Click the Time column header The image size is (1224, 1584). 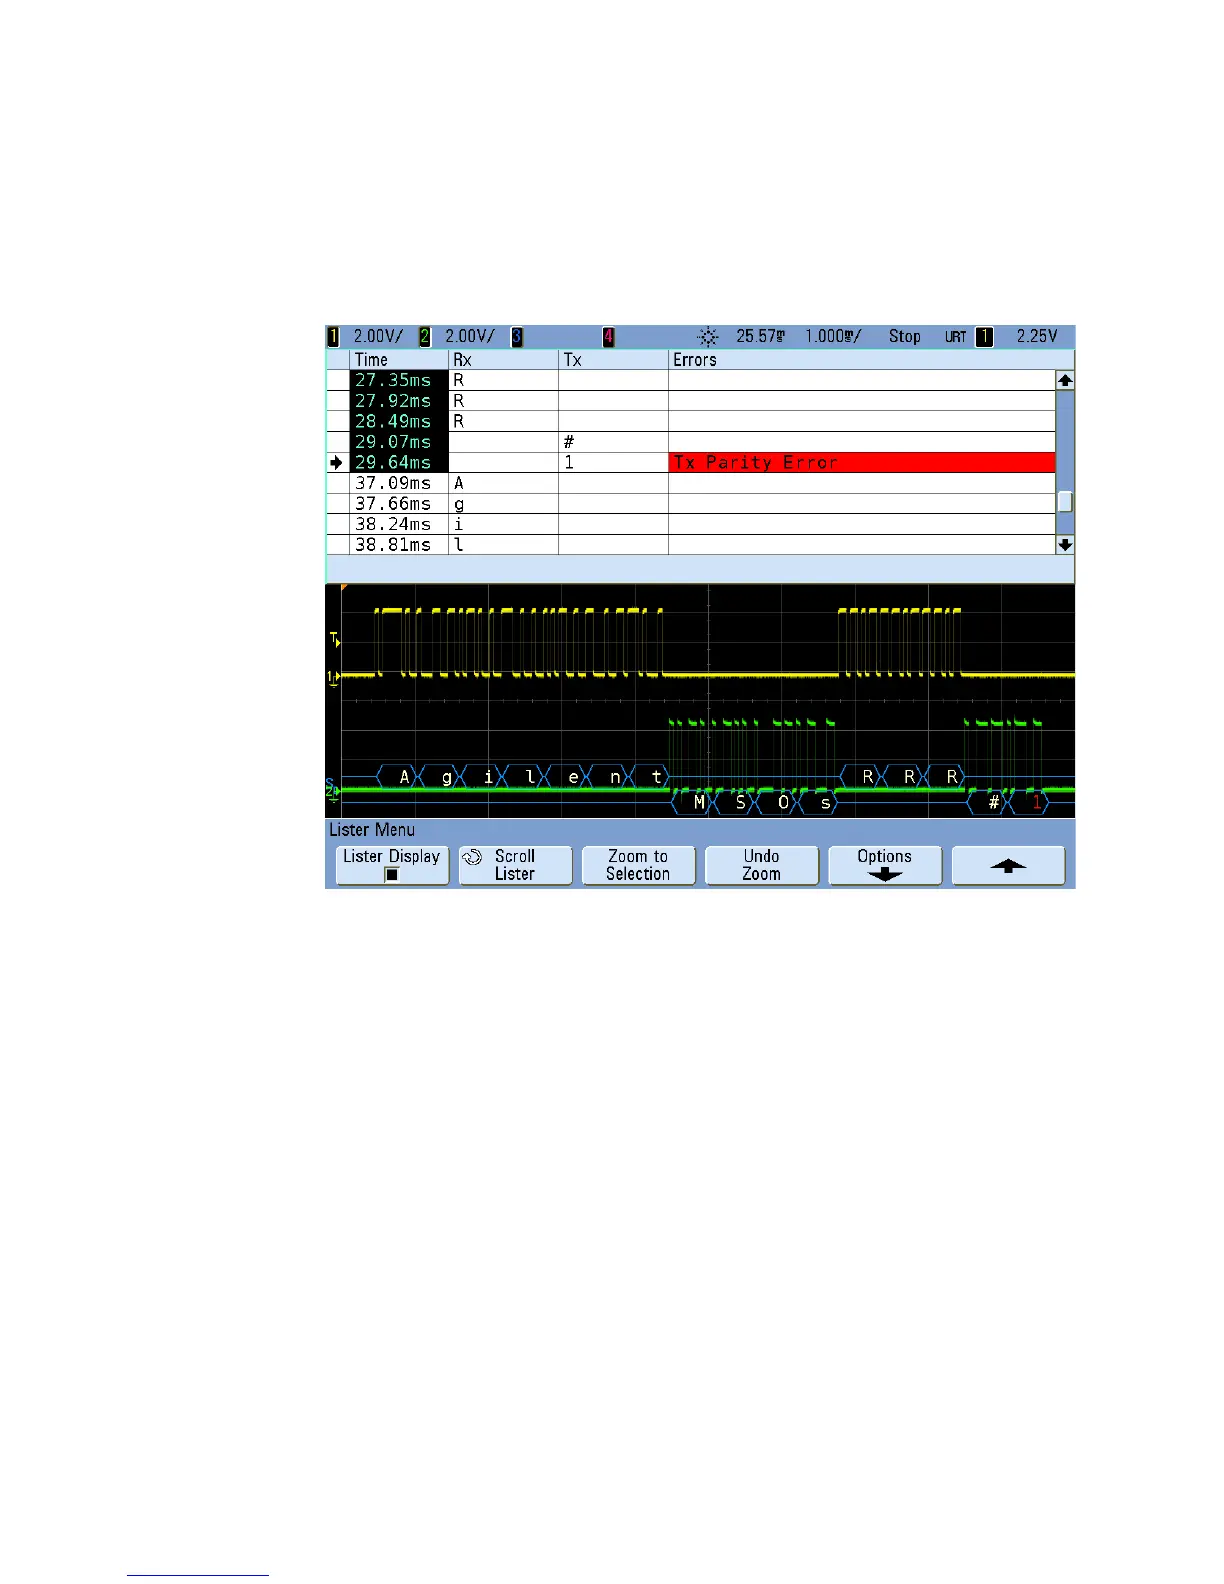click(399, 360)
